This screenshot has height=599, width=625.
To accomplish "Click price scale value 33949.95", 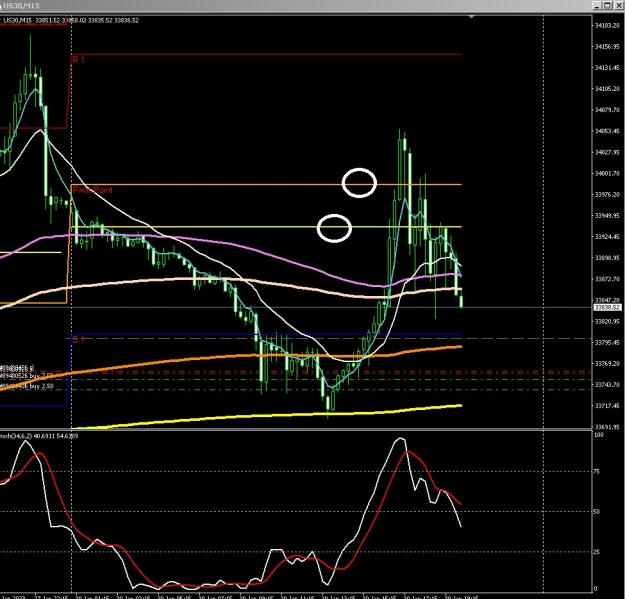I will pos(607,216).
